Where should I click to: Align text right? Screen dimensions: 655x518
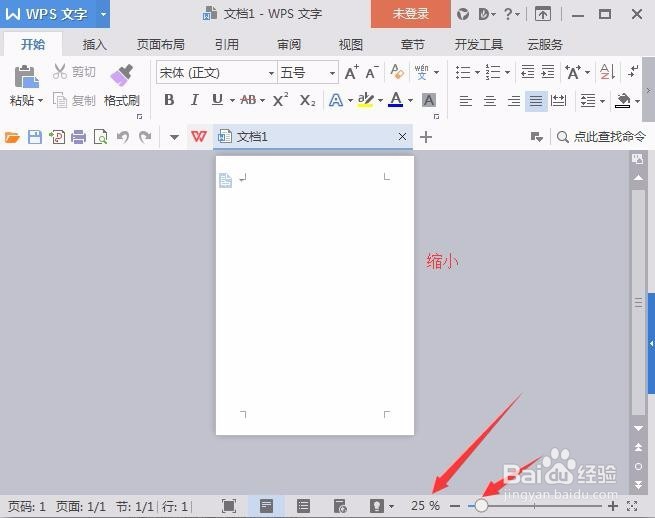tap(513, 101)
